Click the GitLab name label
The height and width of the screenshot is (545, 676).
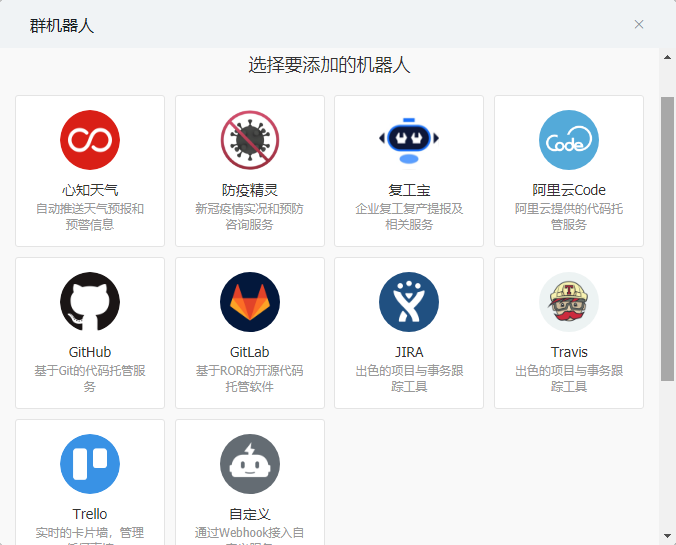click(250, 352)
